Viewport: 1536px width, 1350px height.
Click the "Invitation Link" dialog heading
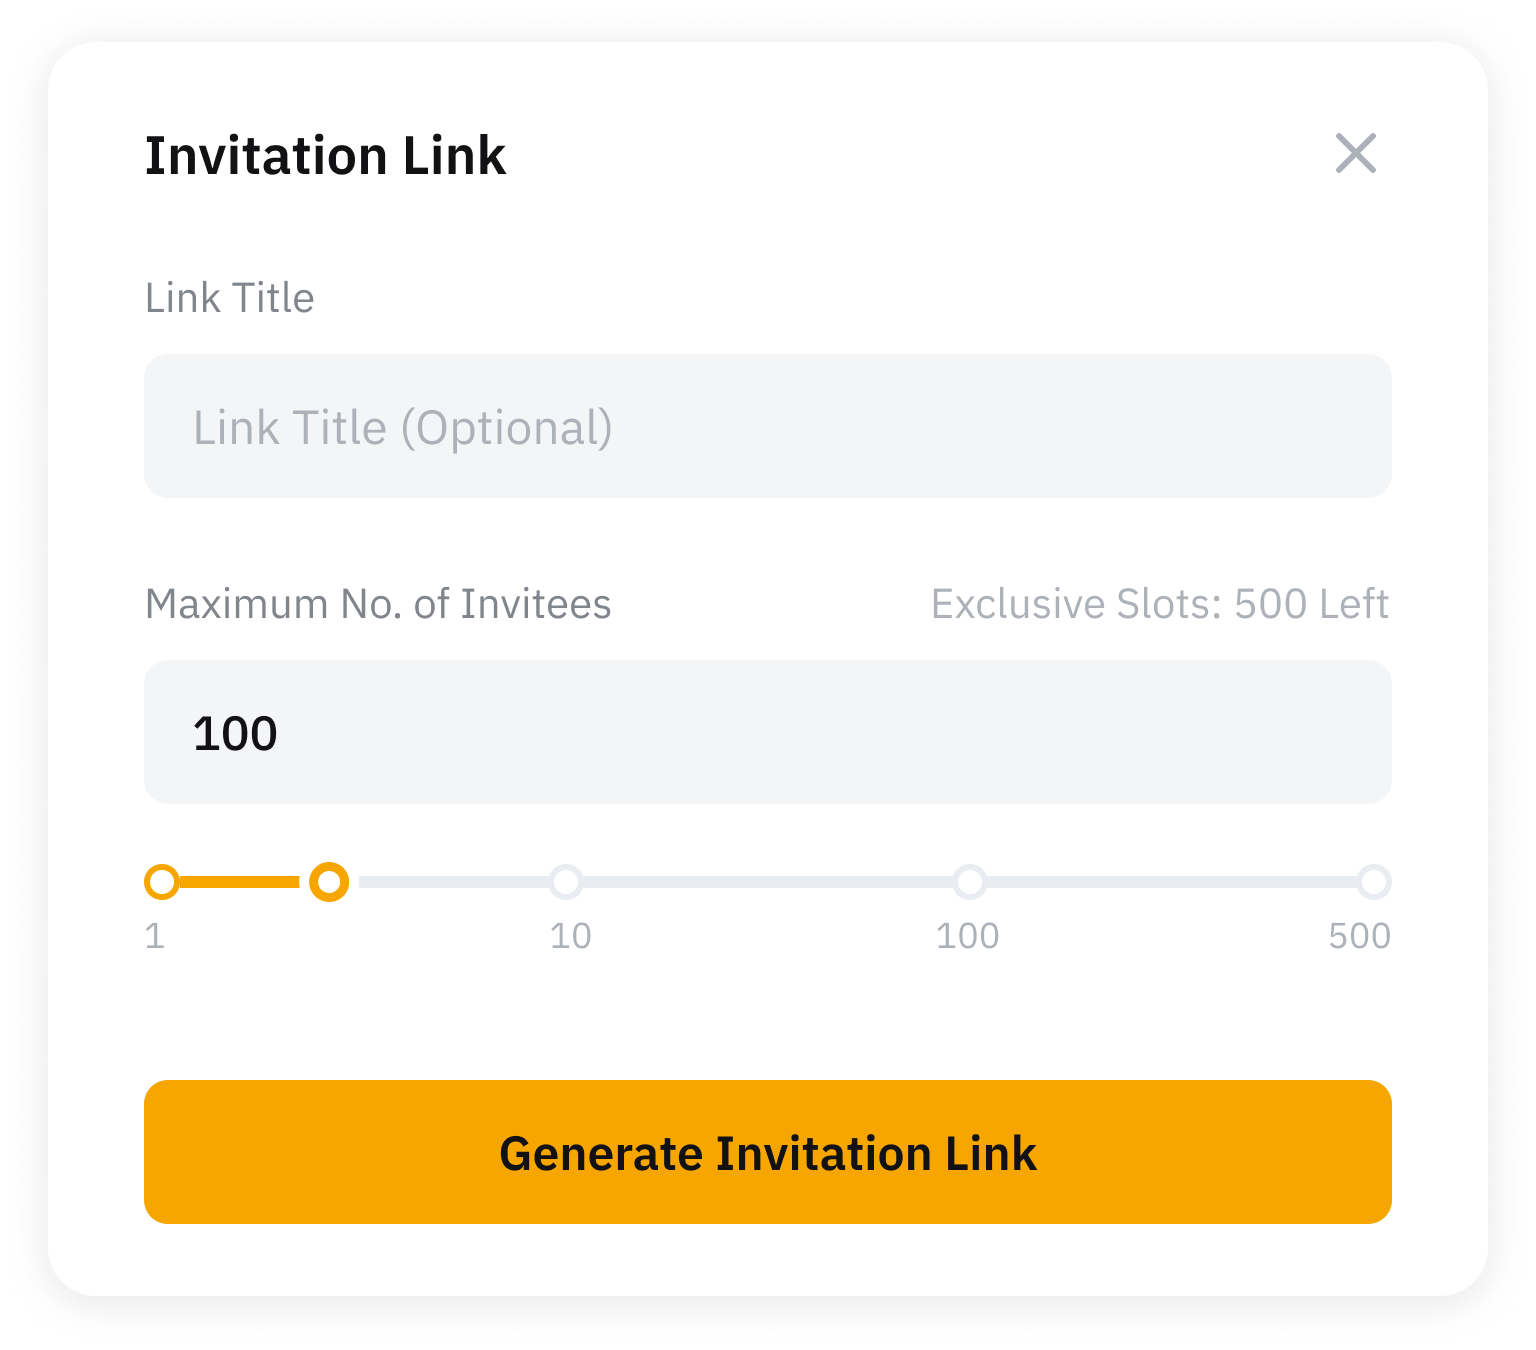tap(325, 156)
